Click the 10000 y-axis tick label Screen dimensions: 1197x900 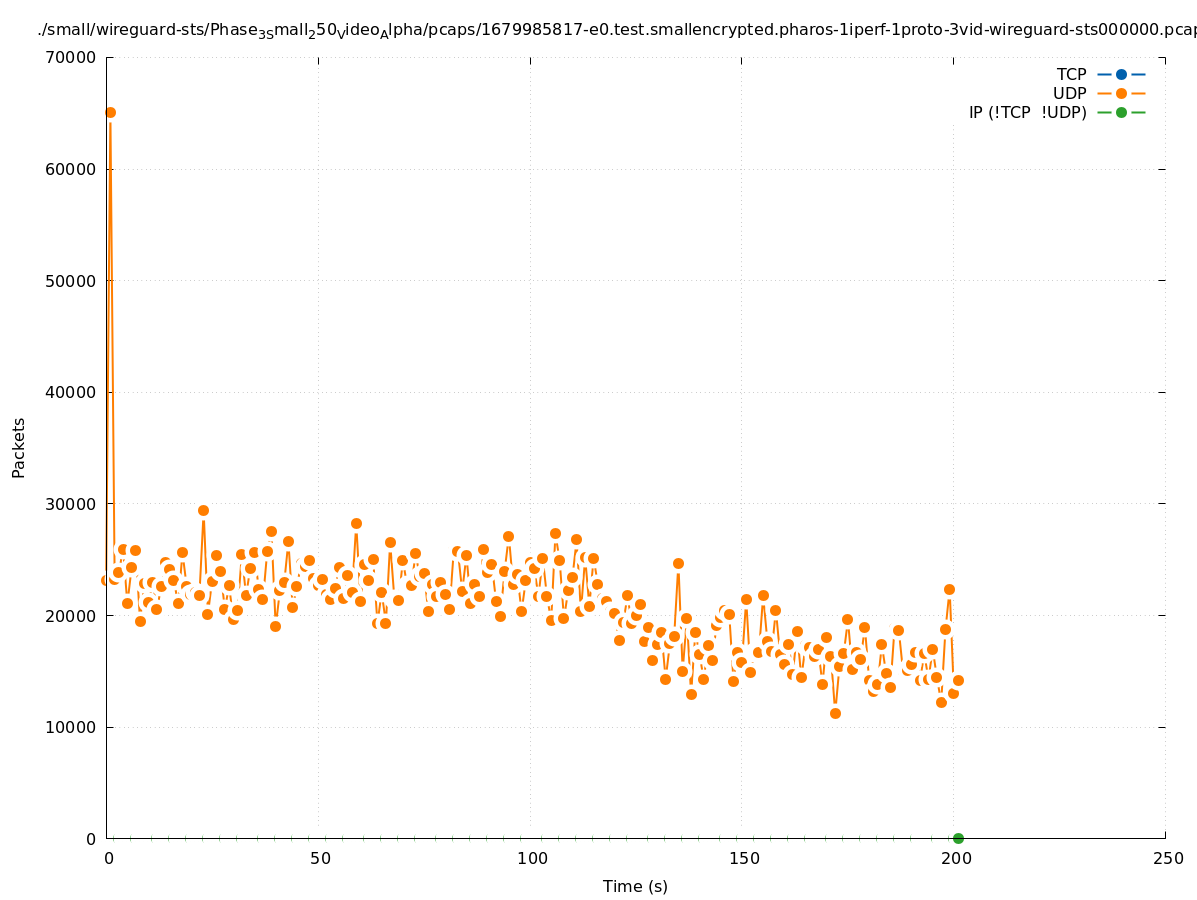point(70,727)
